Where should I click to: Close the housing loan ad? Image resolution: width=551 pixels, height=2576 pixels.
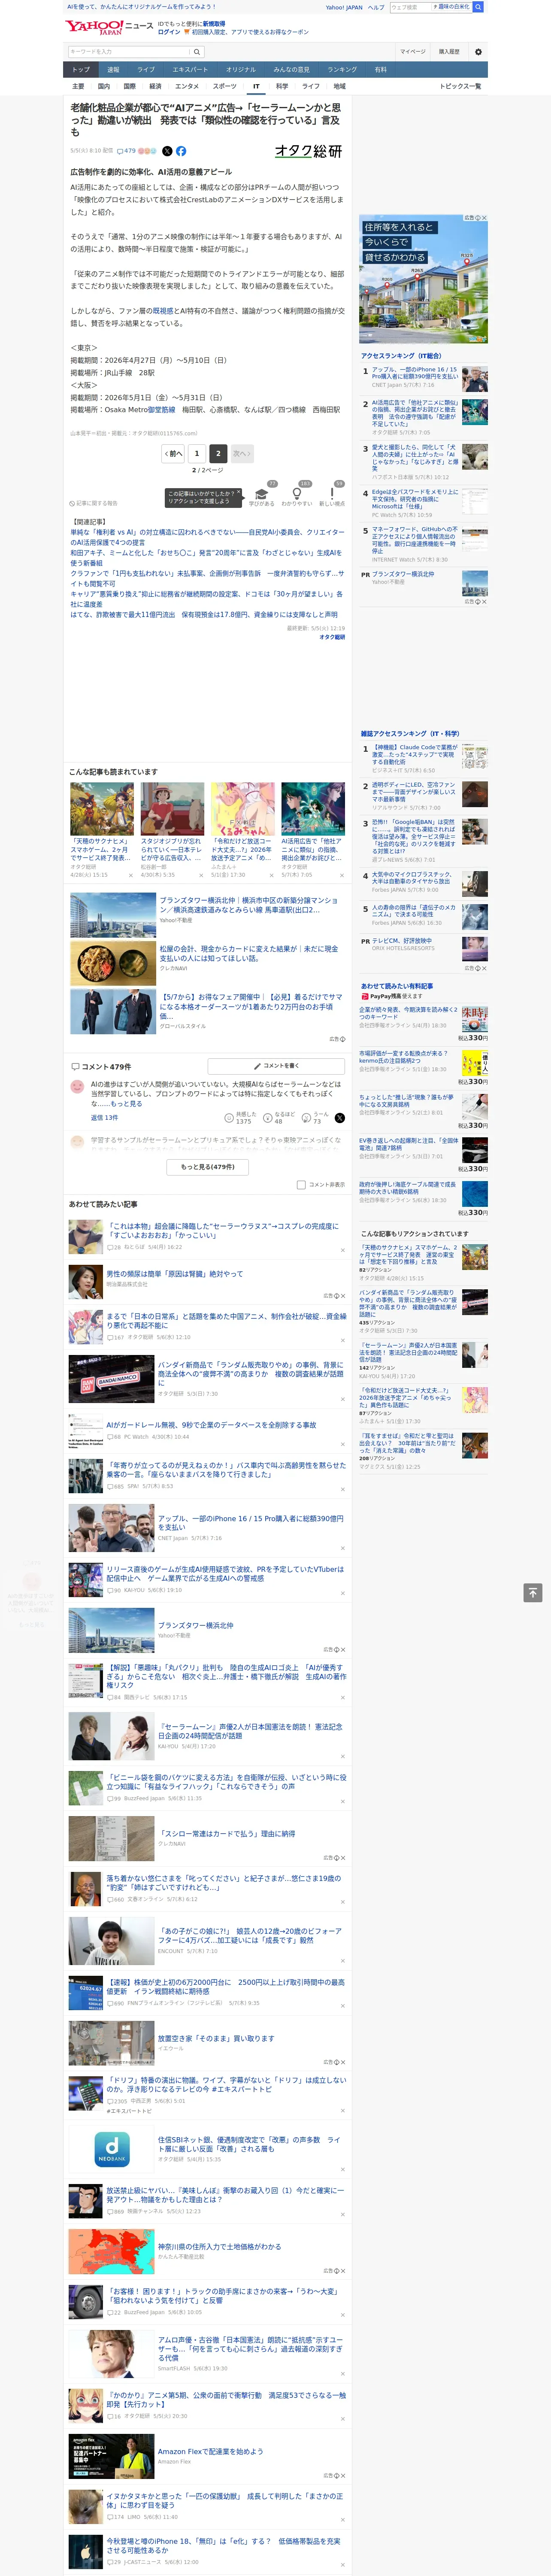[x=484, y=218]
